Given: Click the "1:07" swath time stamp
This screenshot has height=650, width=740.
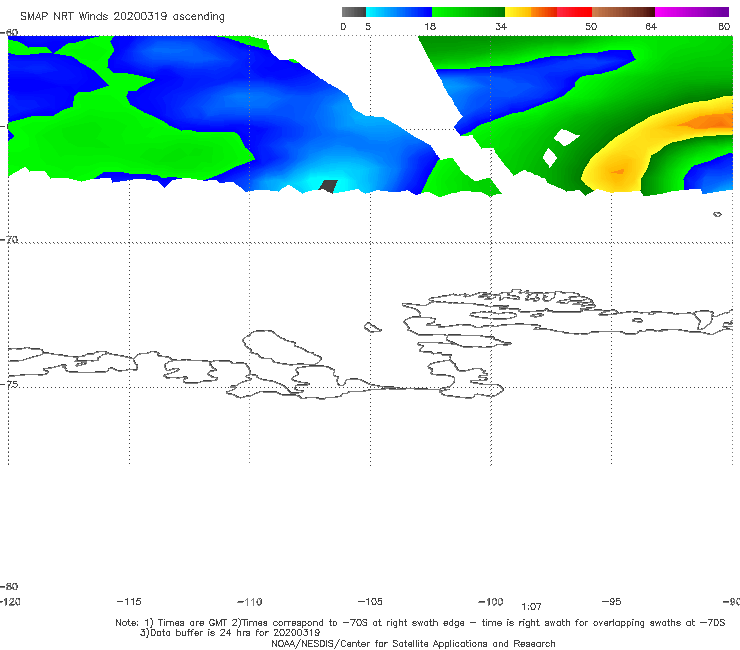Looking at the screenshot, I should tap(531, 606).
